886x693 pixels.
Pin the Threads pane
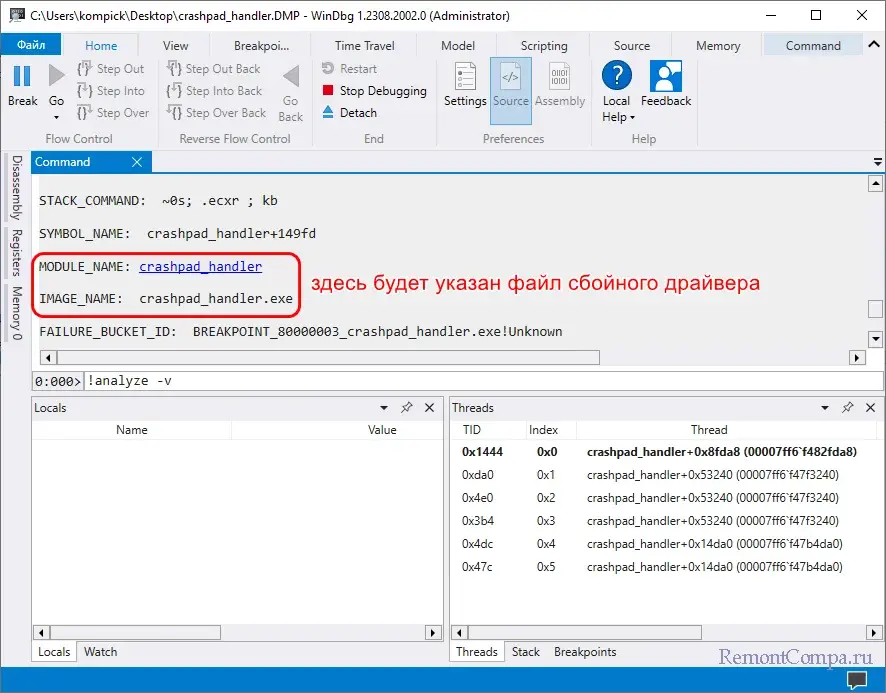847,408
